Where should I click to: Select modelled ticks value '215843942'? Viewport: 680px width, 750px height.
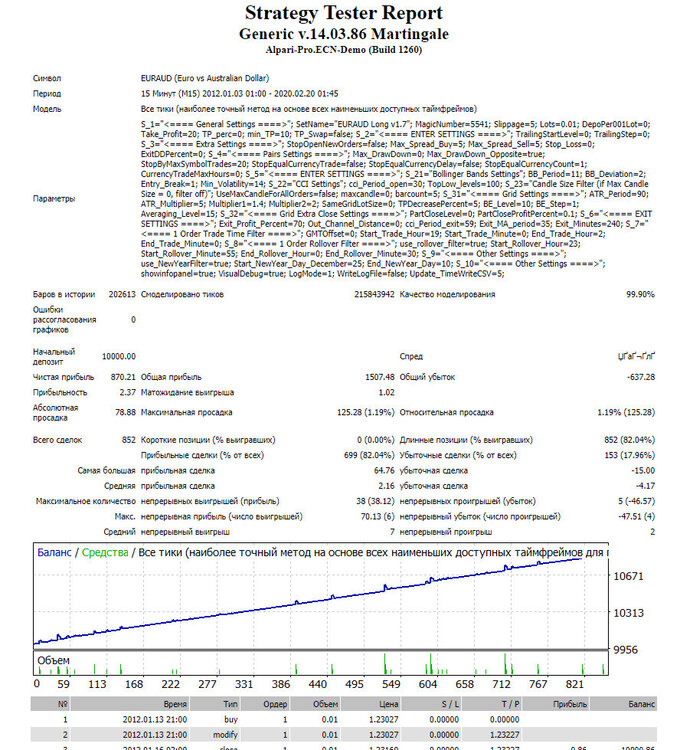374,294
